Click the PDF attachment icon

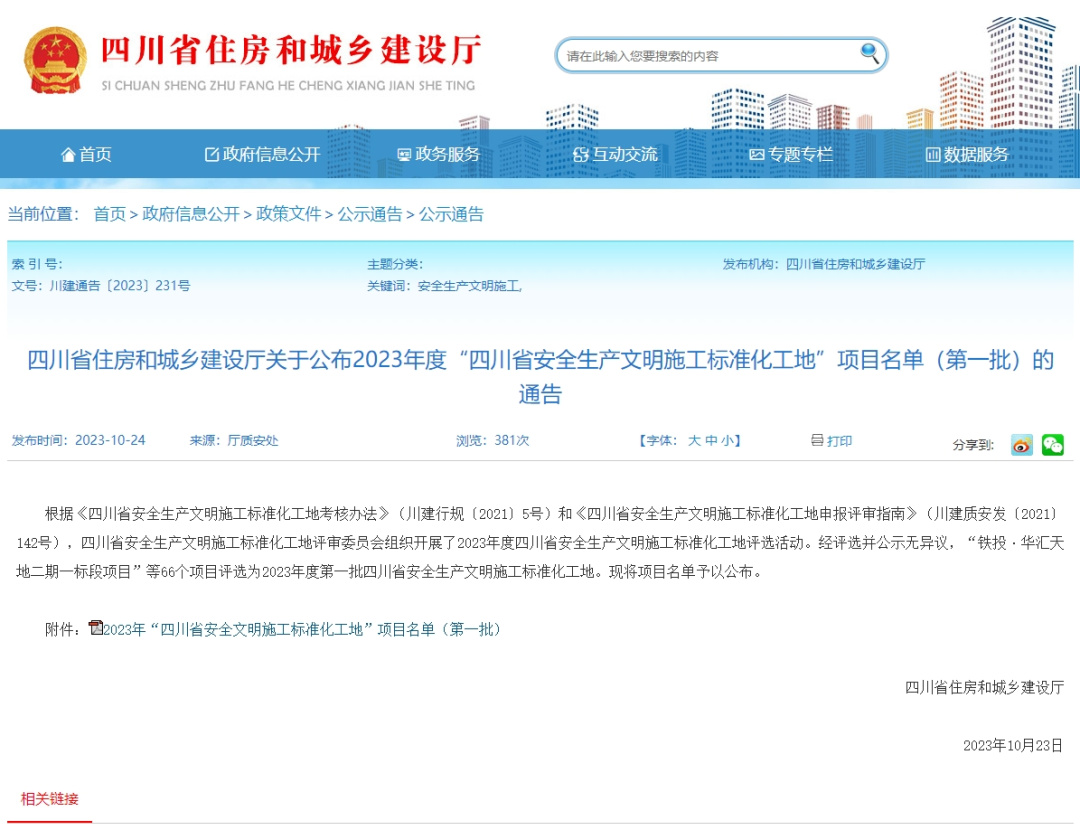tap(96, 628)
